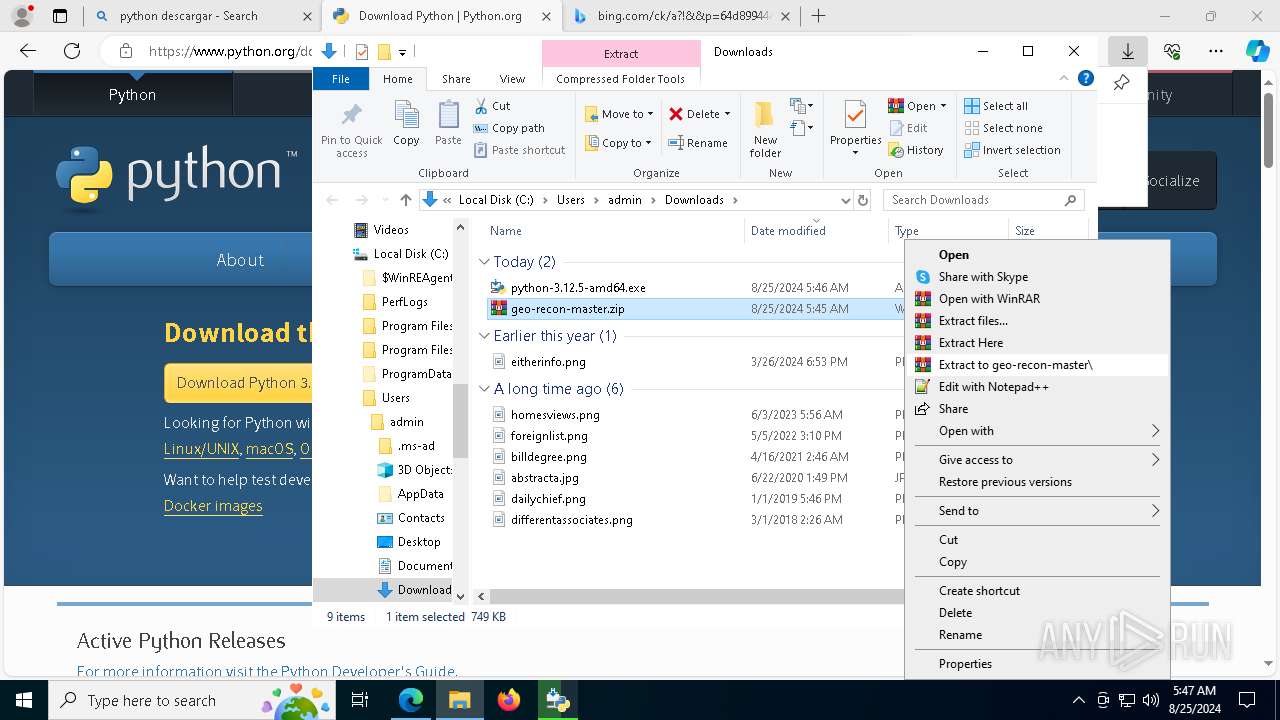
Task: Open Firefox from the taskbar
Action: coord(509,700)
